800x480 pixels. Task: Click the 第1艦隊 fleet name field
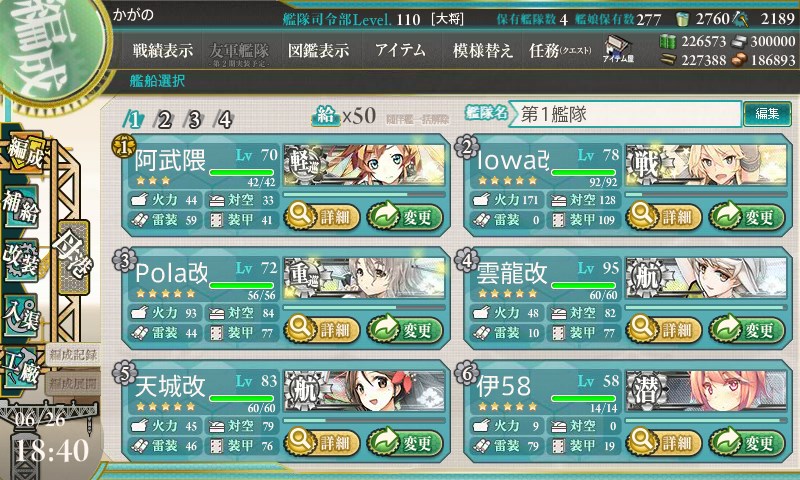tap(626, 114)
